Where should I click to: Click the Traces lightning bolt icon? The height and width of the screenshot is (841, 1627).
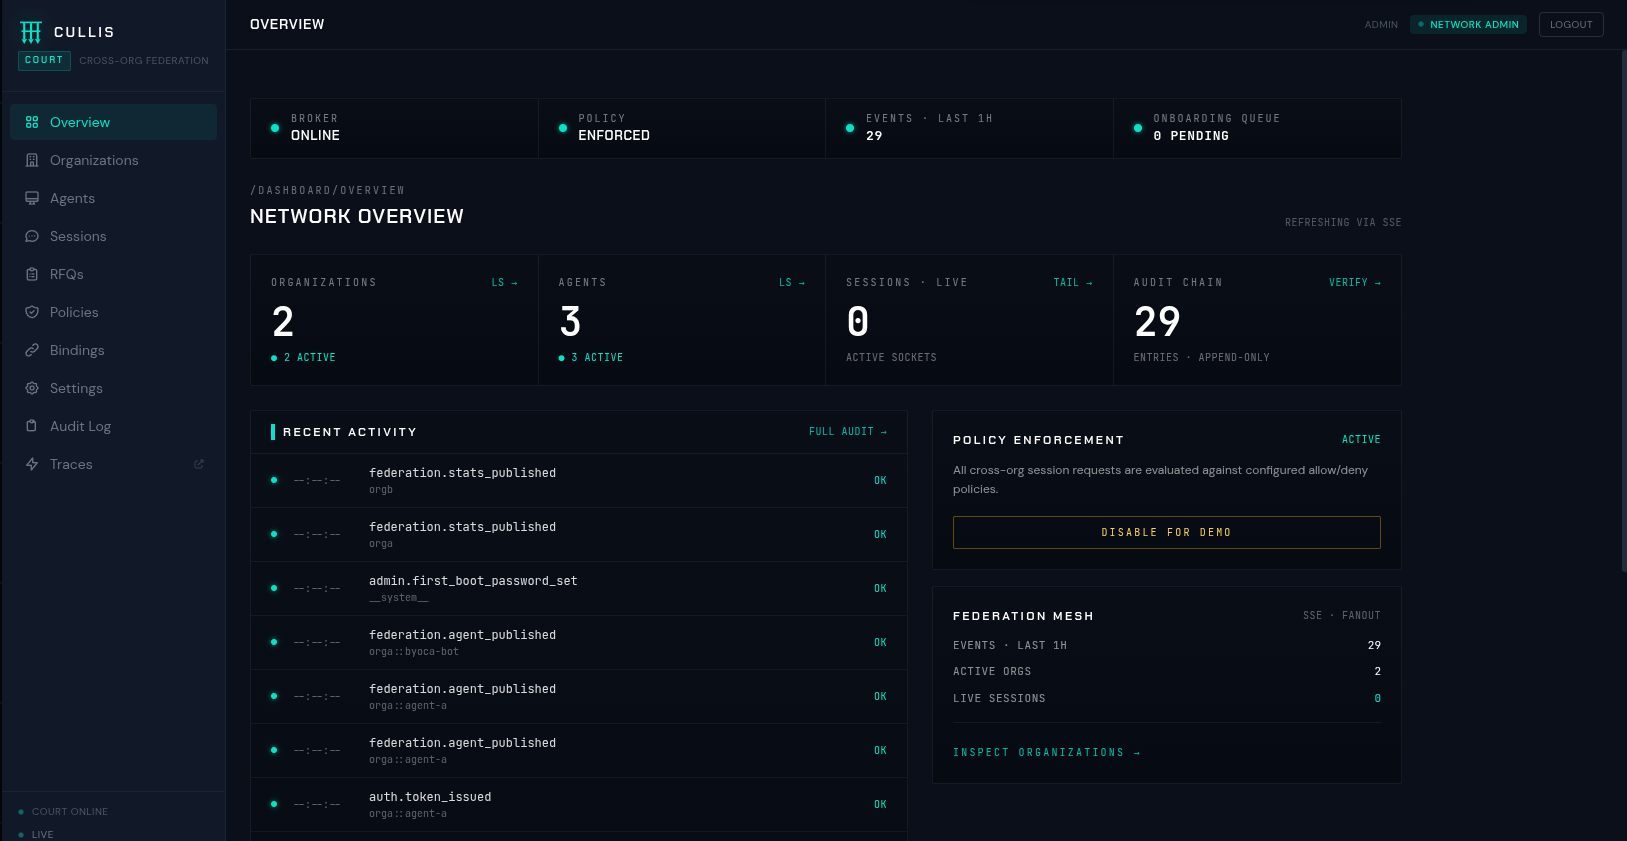pos(32,464)
